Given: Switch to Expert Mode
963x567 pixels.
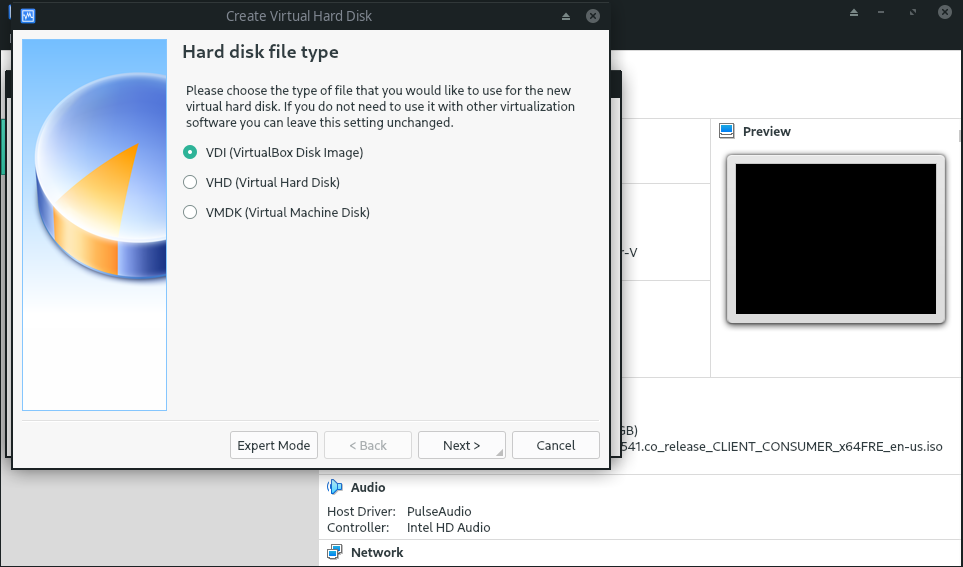Looking at the screenshot, I should [x=273, y=445].
